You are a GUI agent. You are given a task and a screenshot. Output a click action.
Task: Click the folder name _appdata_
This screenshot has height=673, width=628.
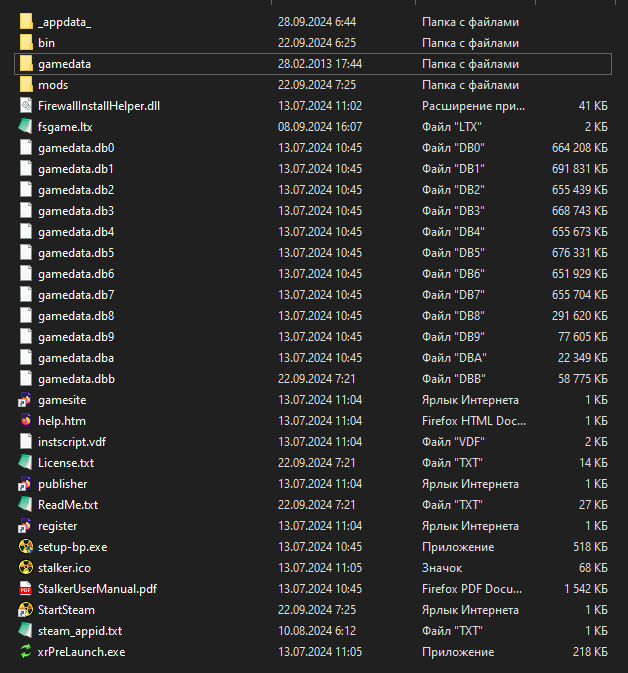click(64, 22)
